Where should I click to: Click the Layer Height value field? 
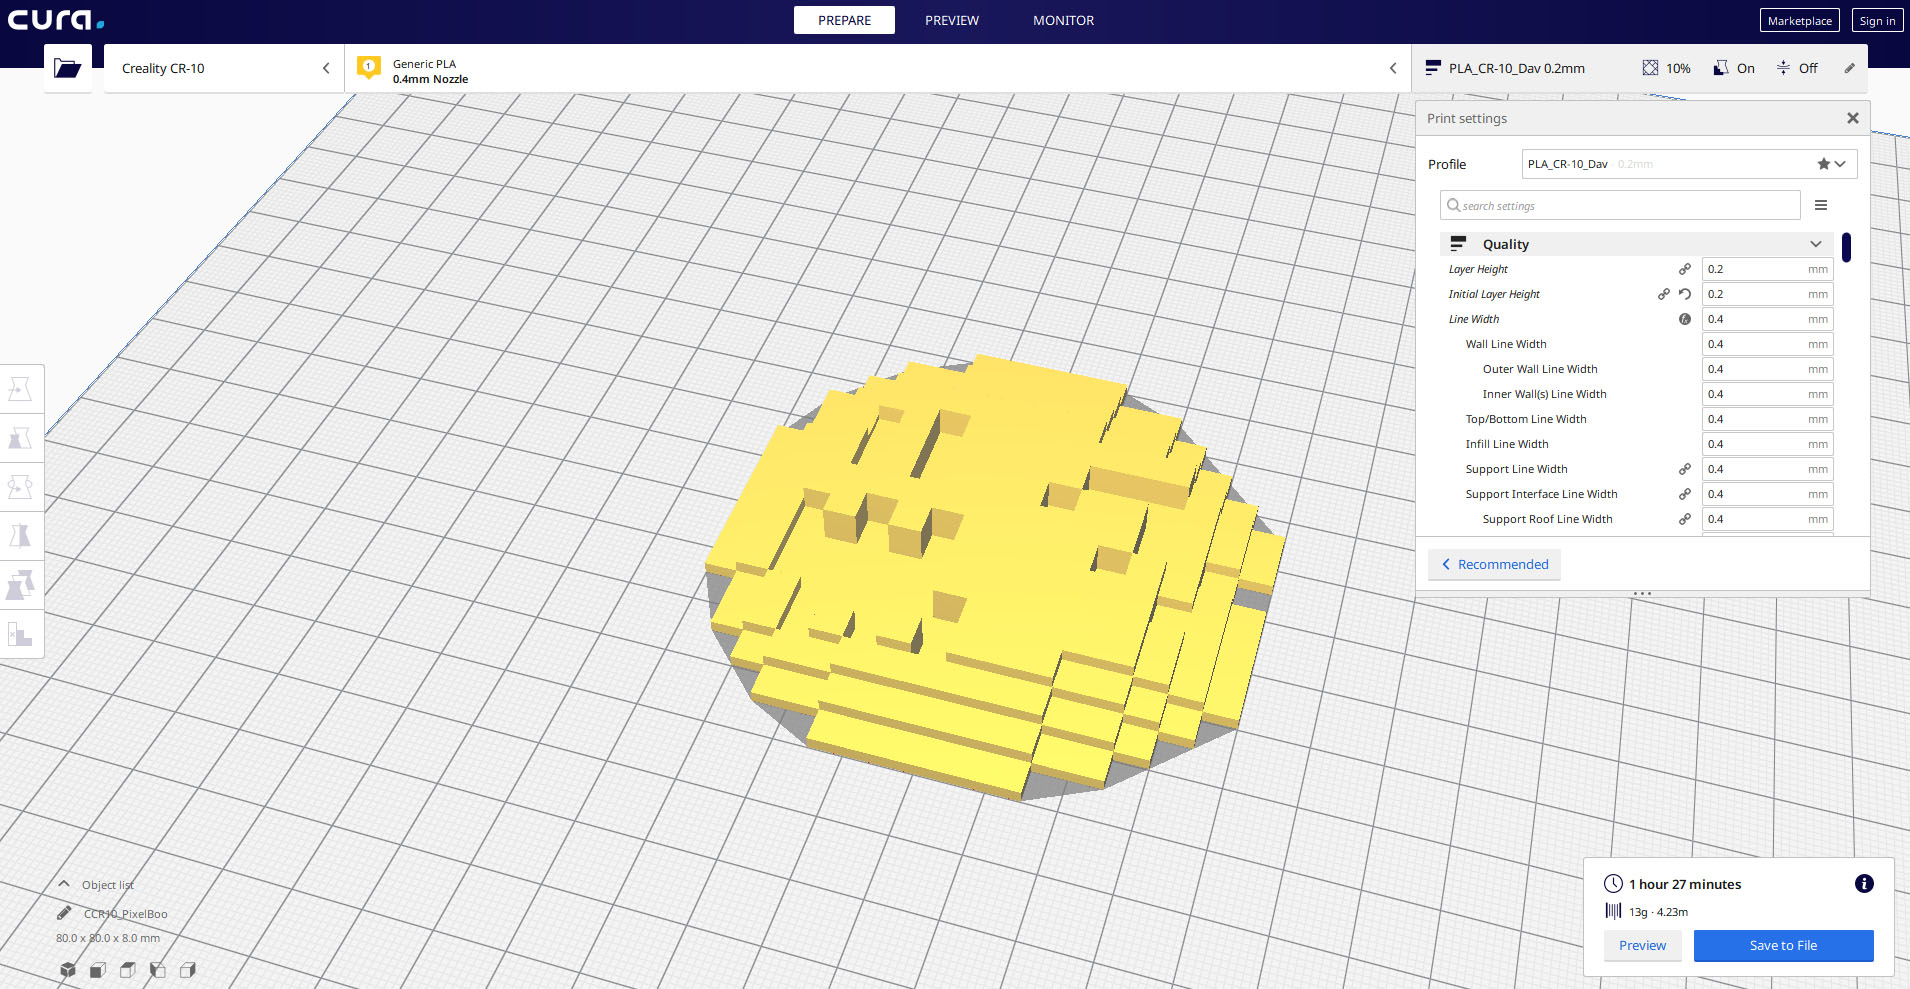(x=1767, y=269)
